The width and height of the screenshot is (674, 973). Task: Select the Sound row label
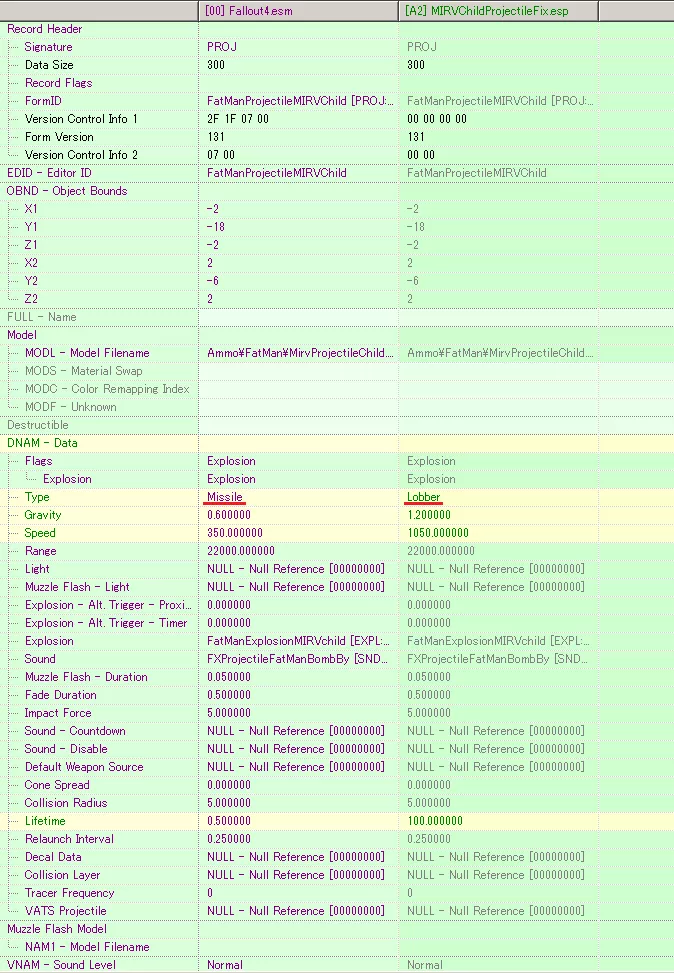[x=40, y=659]
